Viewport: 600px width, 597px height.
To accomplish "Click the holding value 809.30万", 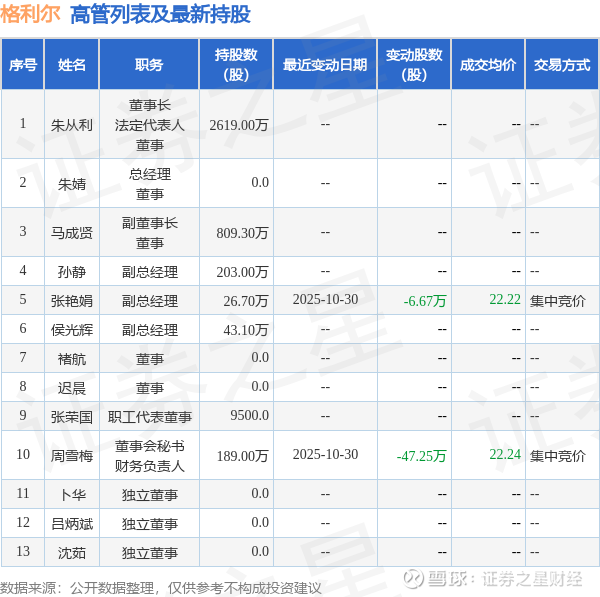I will [242, 233].
